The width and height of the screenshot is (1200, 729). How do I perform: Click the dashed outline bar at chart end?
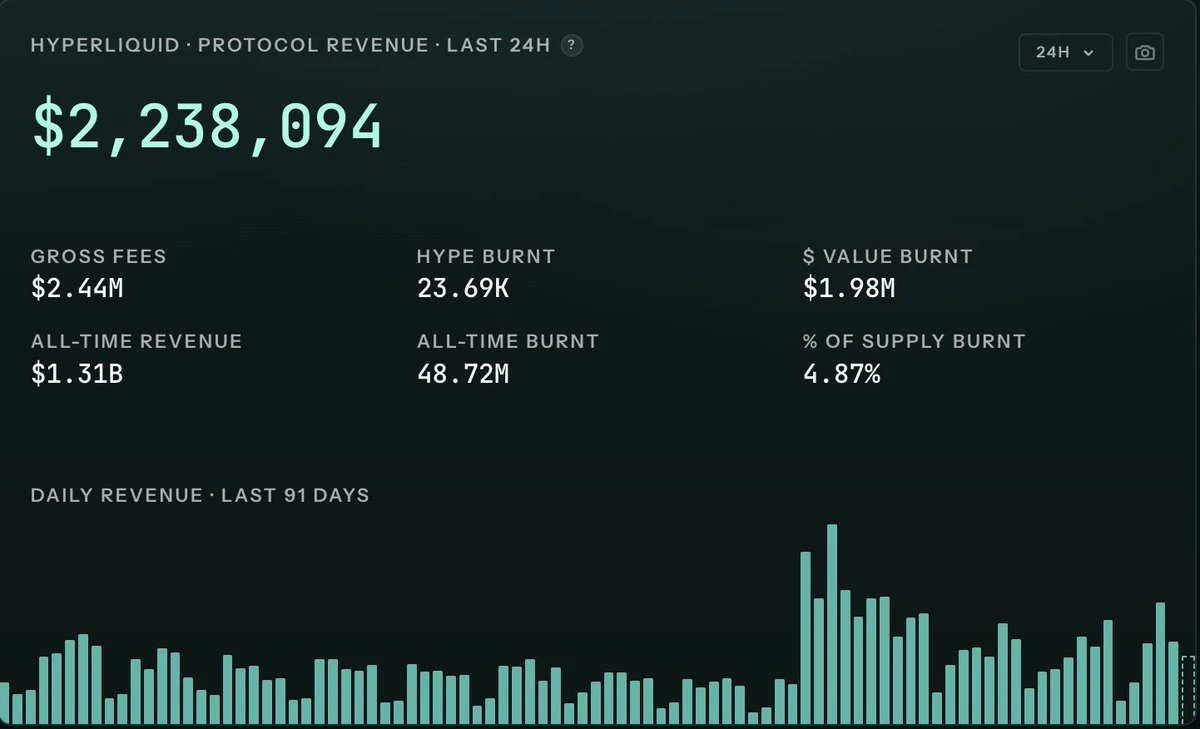pos(1188,690)
